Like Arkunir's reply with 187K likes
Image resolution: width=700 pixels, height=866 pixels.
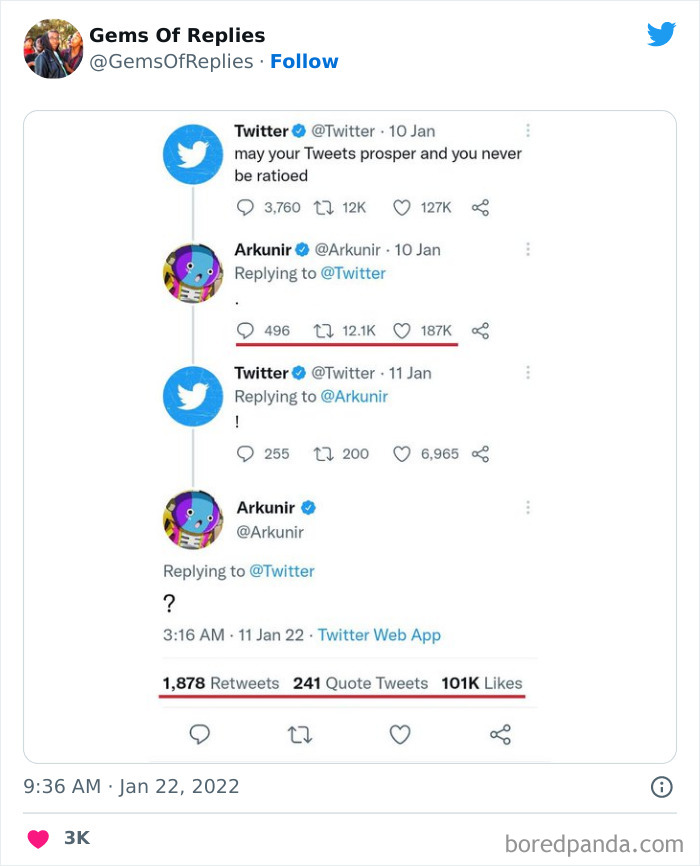tap(402, 330)
